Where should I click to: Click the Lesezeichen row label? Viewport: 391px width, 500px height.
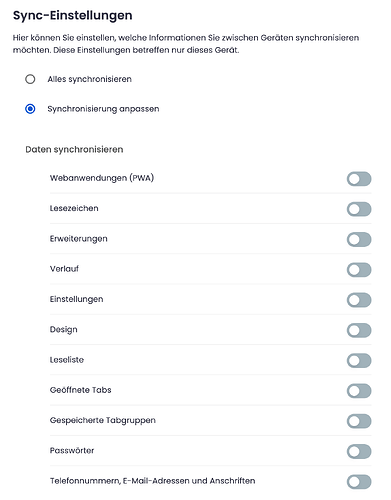click(74, 208)
